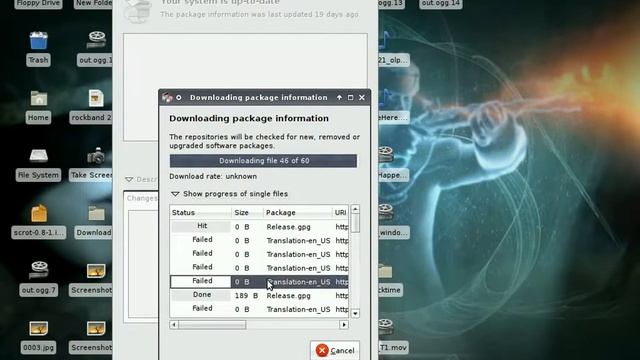Click the Floppy Drive desktop label

point(38,4)
